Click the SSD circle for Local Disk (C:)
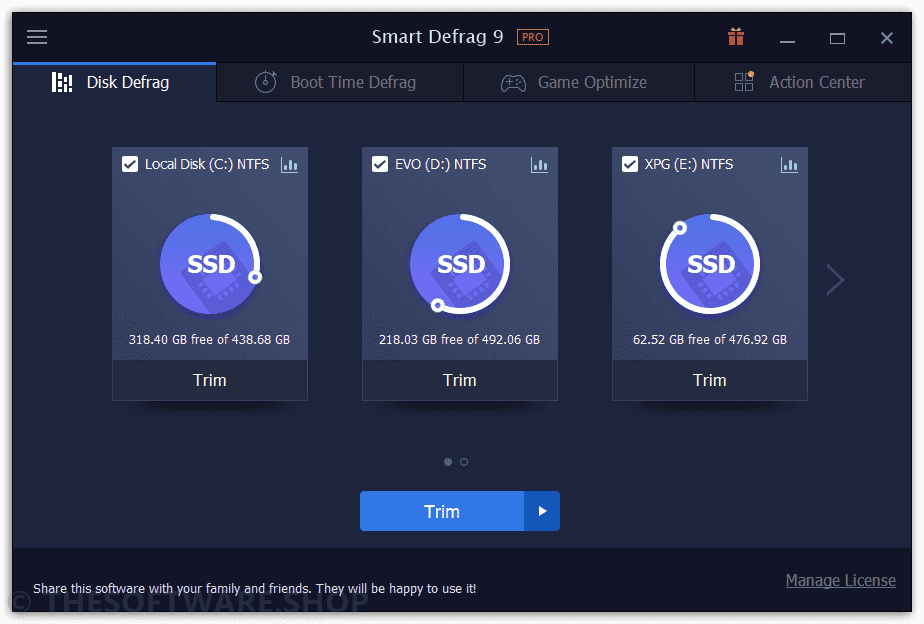 click(210, 264)
